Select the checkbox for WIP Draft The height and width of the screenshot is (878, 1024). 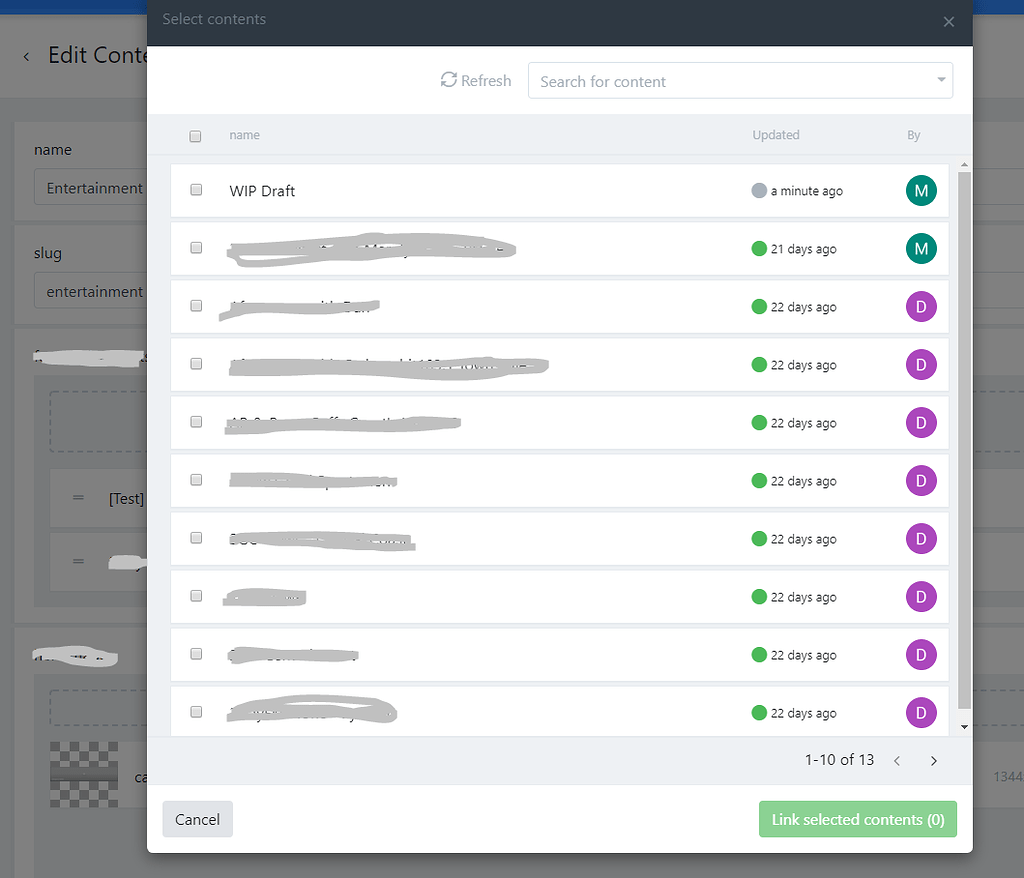pos(196,190)
